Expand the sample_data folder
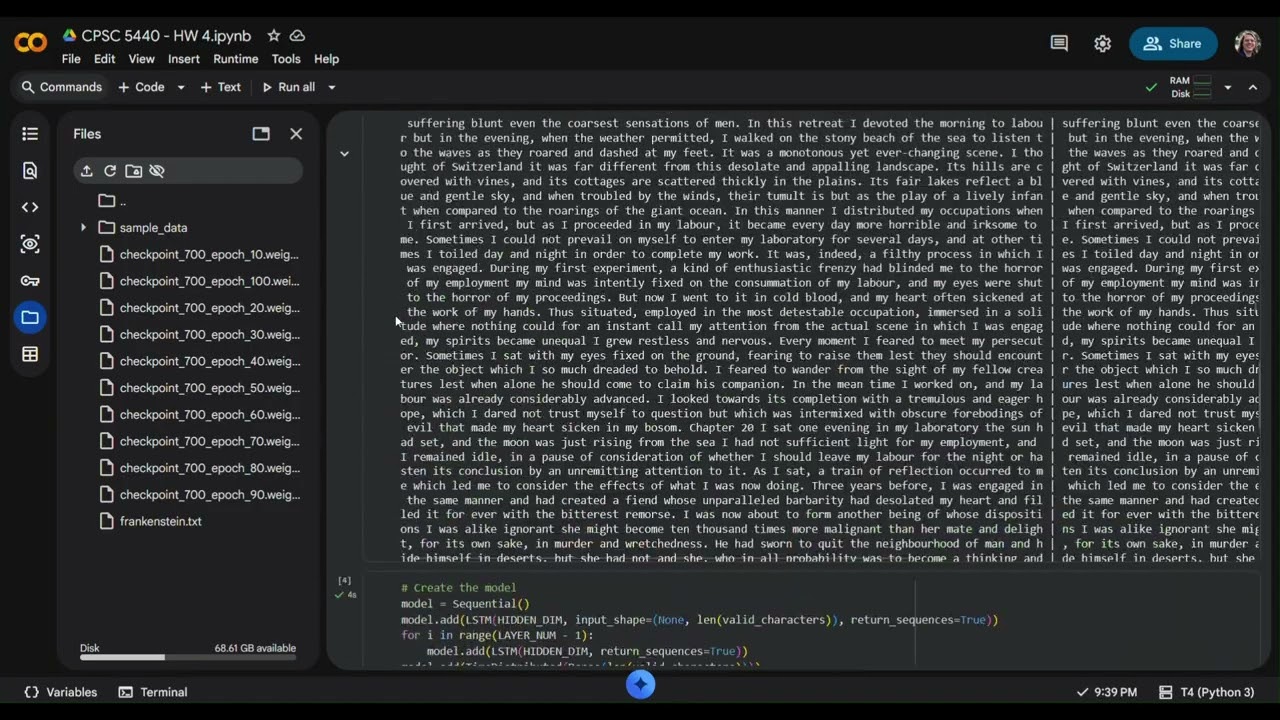The width and height of the screenshot is (1280, 720). pyautogui.click(x=83, y=228)
